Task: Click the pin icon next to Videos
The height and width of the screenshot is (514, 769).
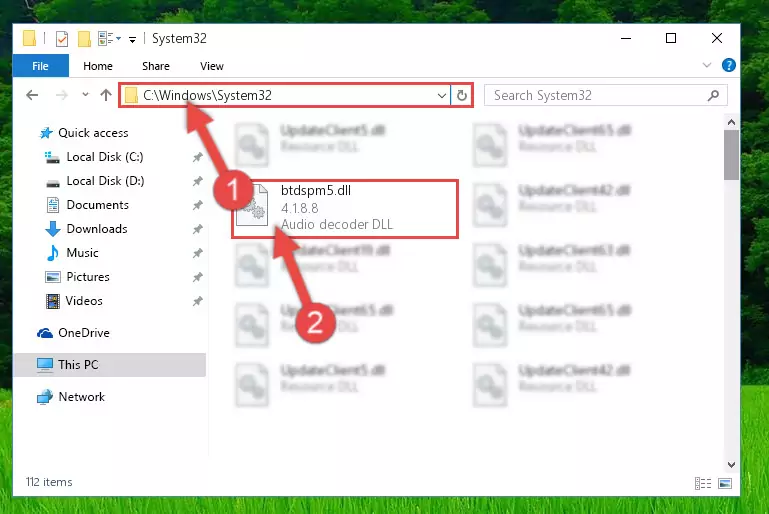Action: [197, 302]
